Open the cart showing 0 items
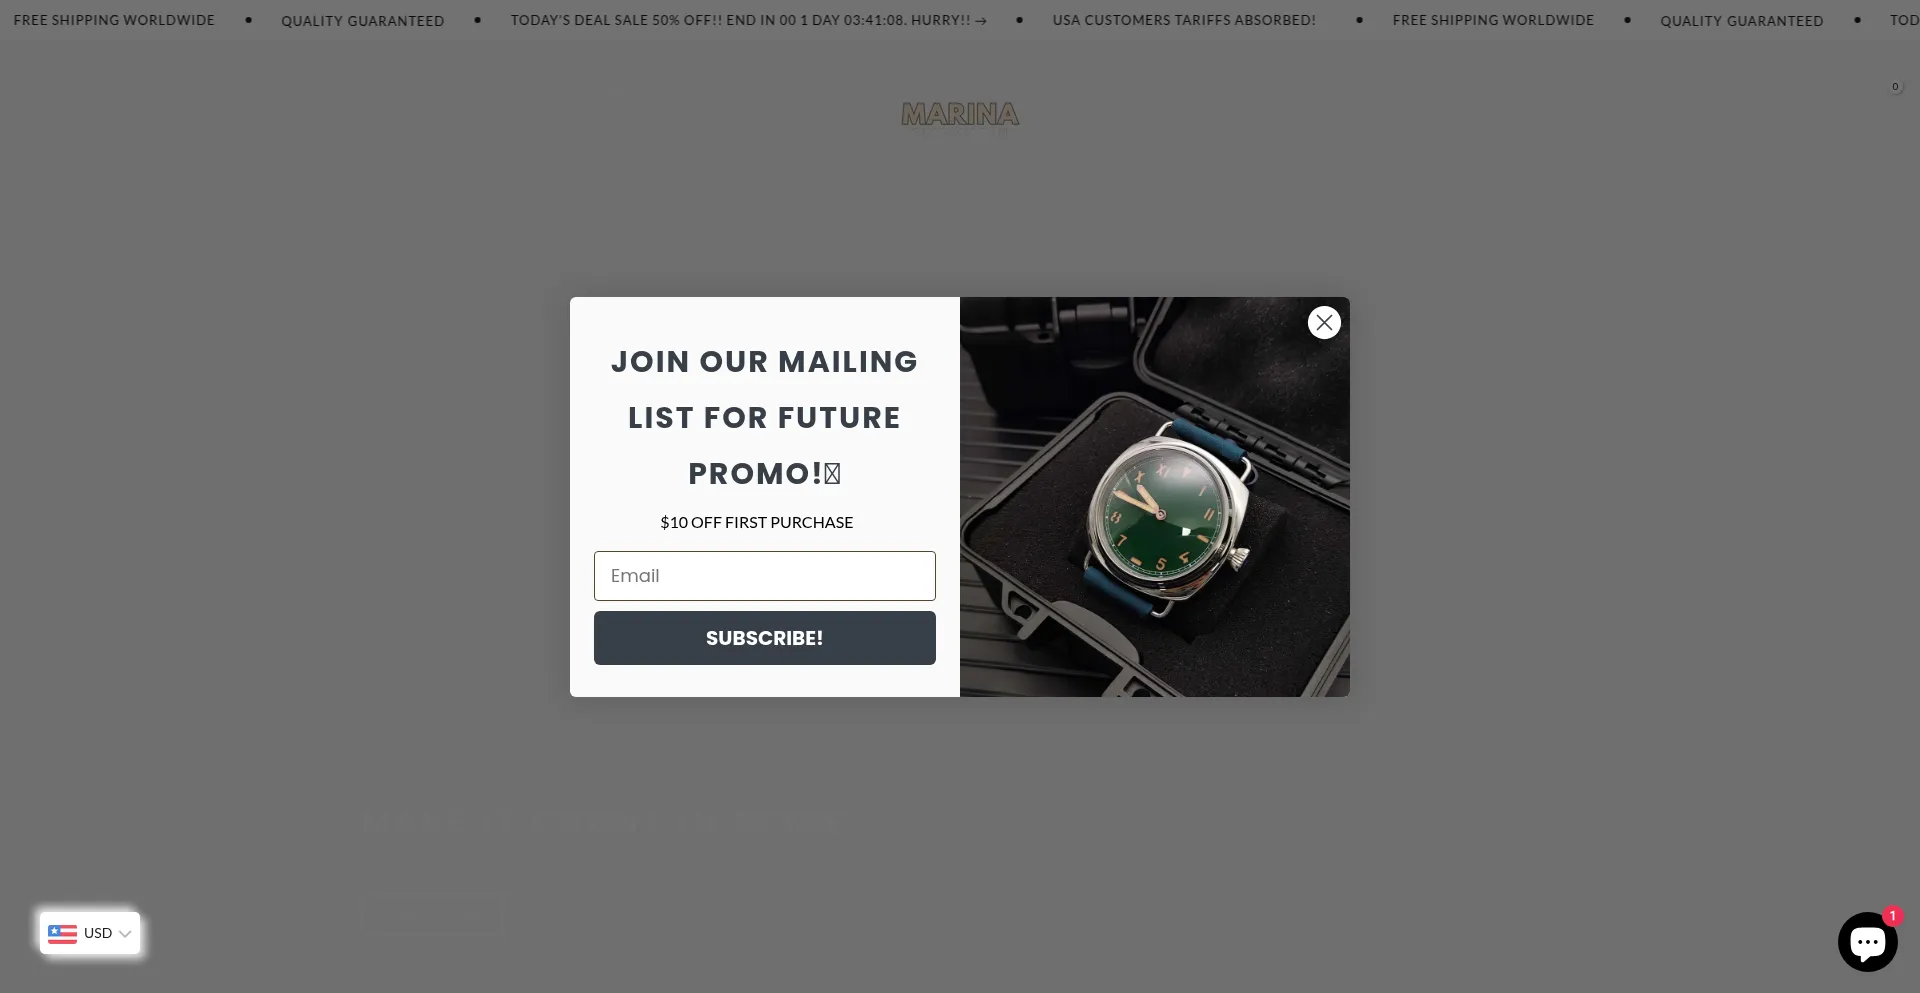 tap(1894, 87)
